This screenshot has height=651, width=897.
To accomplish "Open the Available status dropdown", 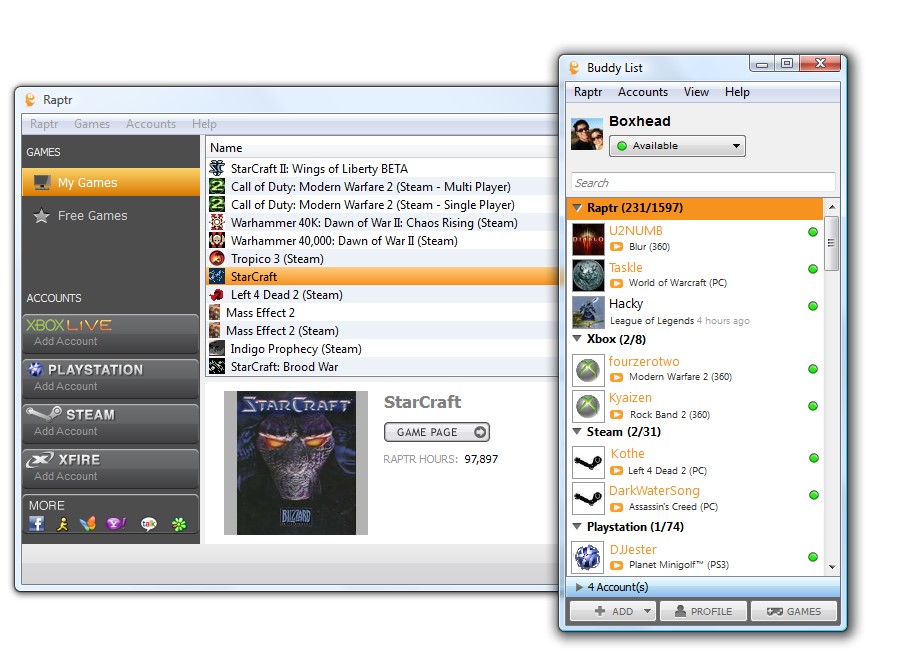I will click(x=677, y=146).
